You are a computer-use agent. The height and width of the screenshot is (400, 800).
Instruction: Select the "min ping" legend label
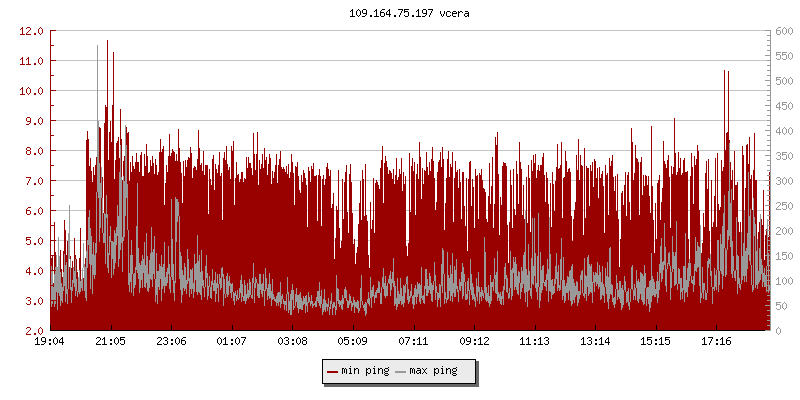coord(364,371)
